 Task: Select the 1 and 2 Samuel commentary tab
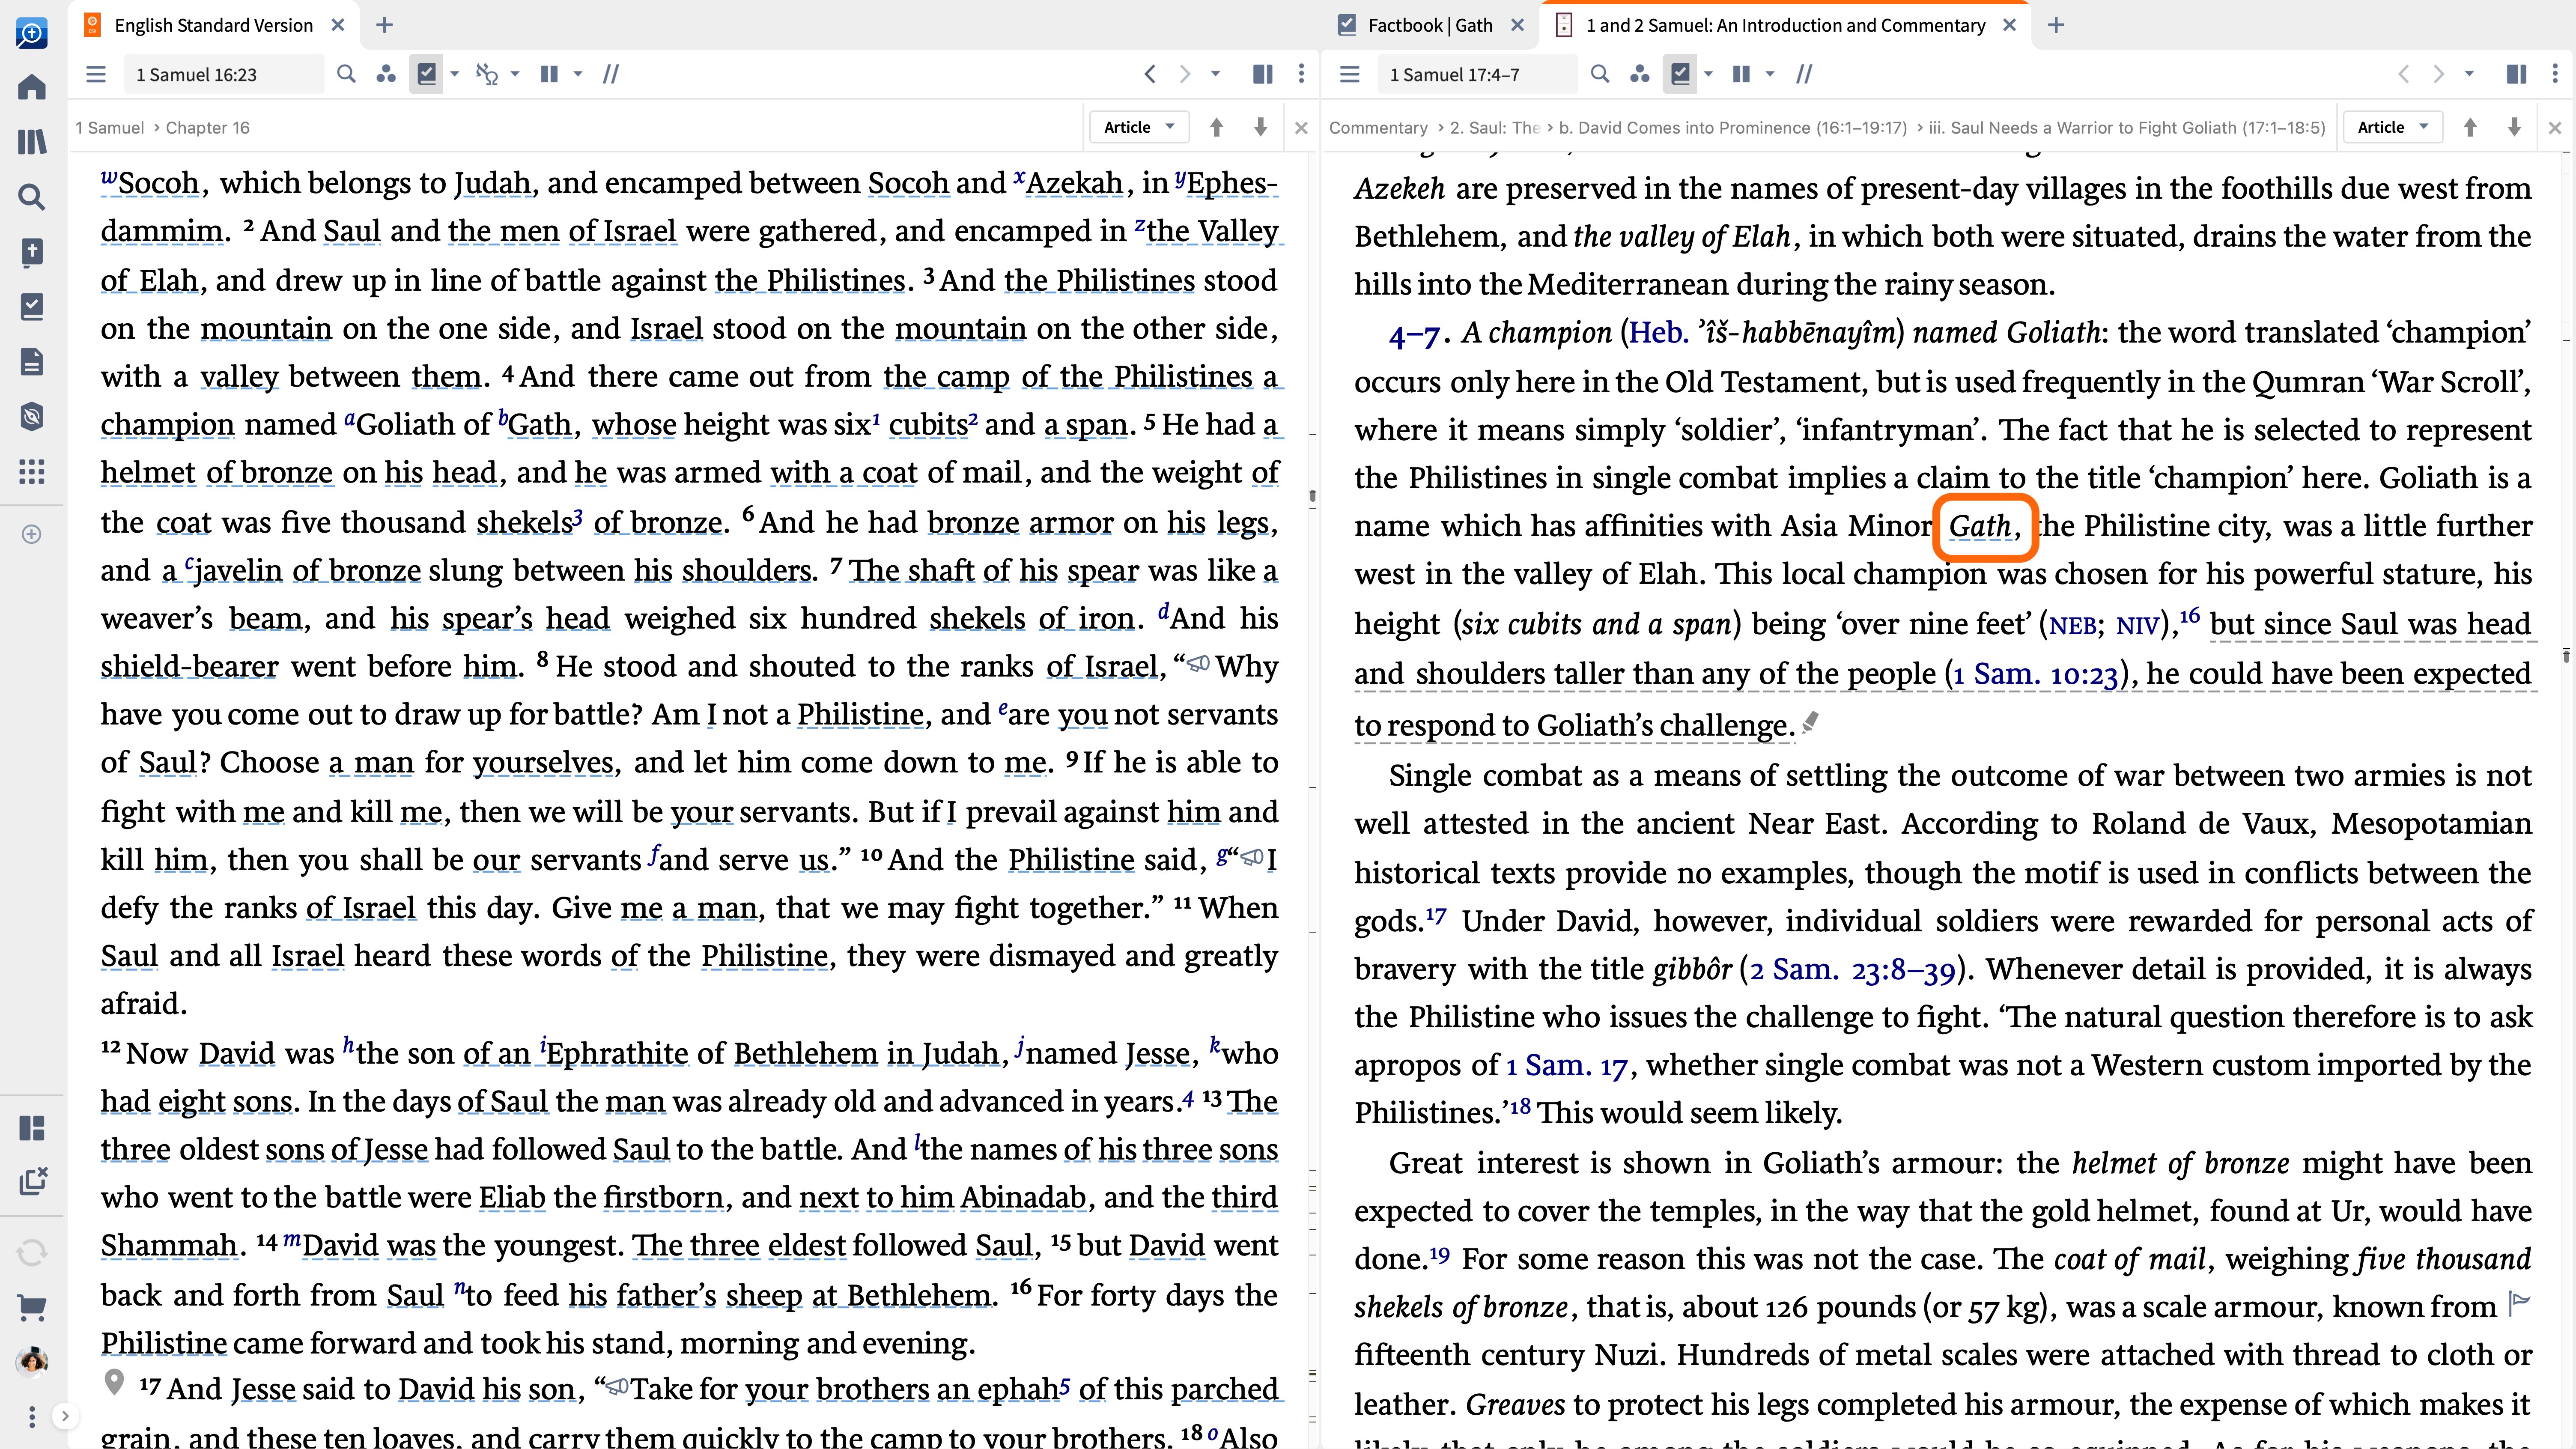click(x=1785, y=25)
